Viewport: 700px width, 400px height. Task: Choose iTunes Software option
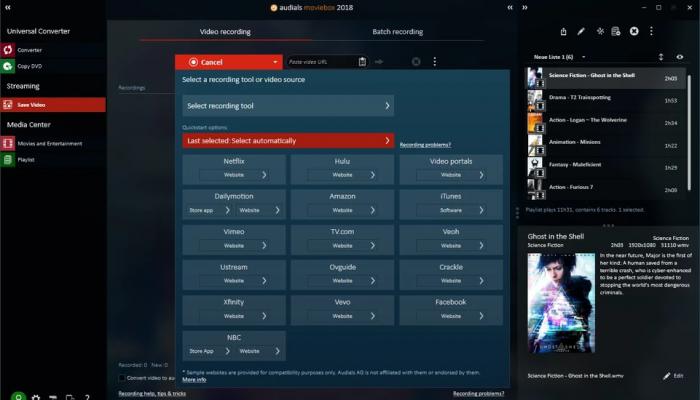pos(451,210)
